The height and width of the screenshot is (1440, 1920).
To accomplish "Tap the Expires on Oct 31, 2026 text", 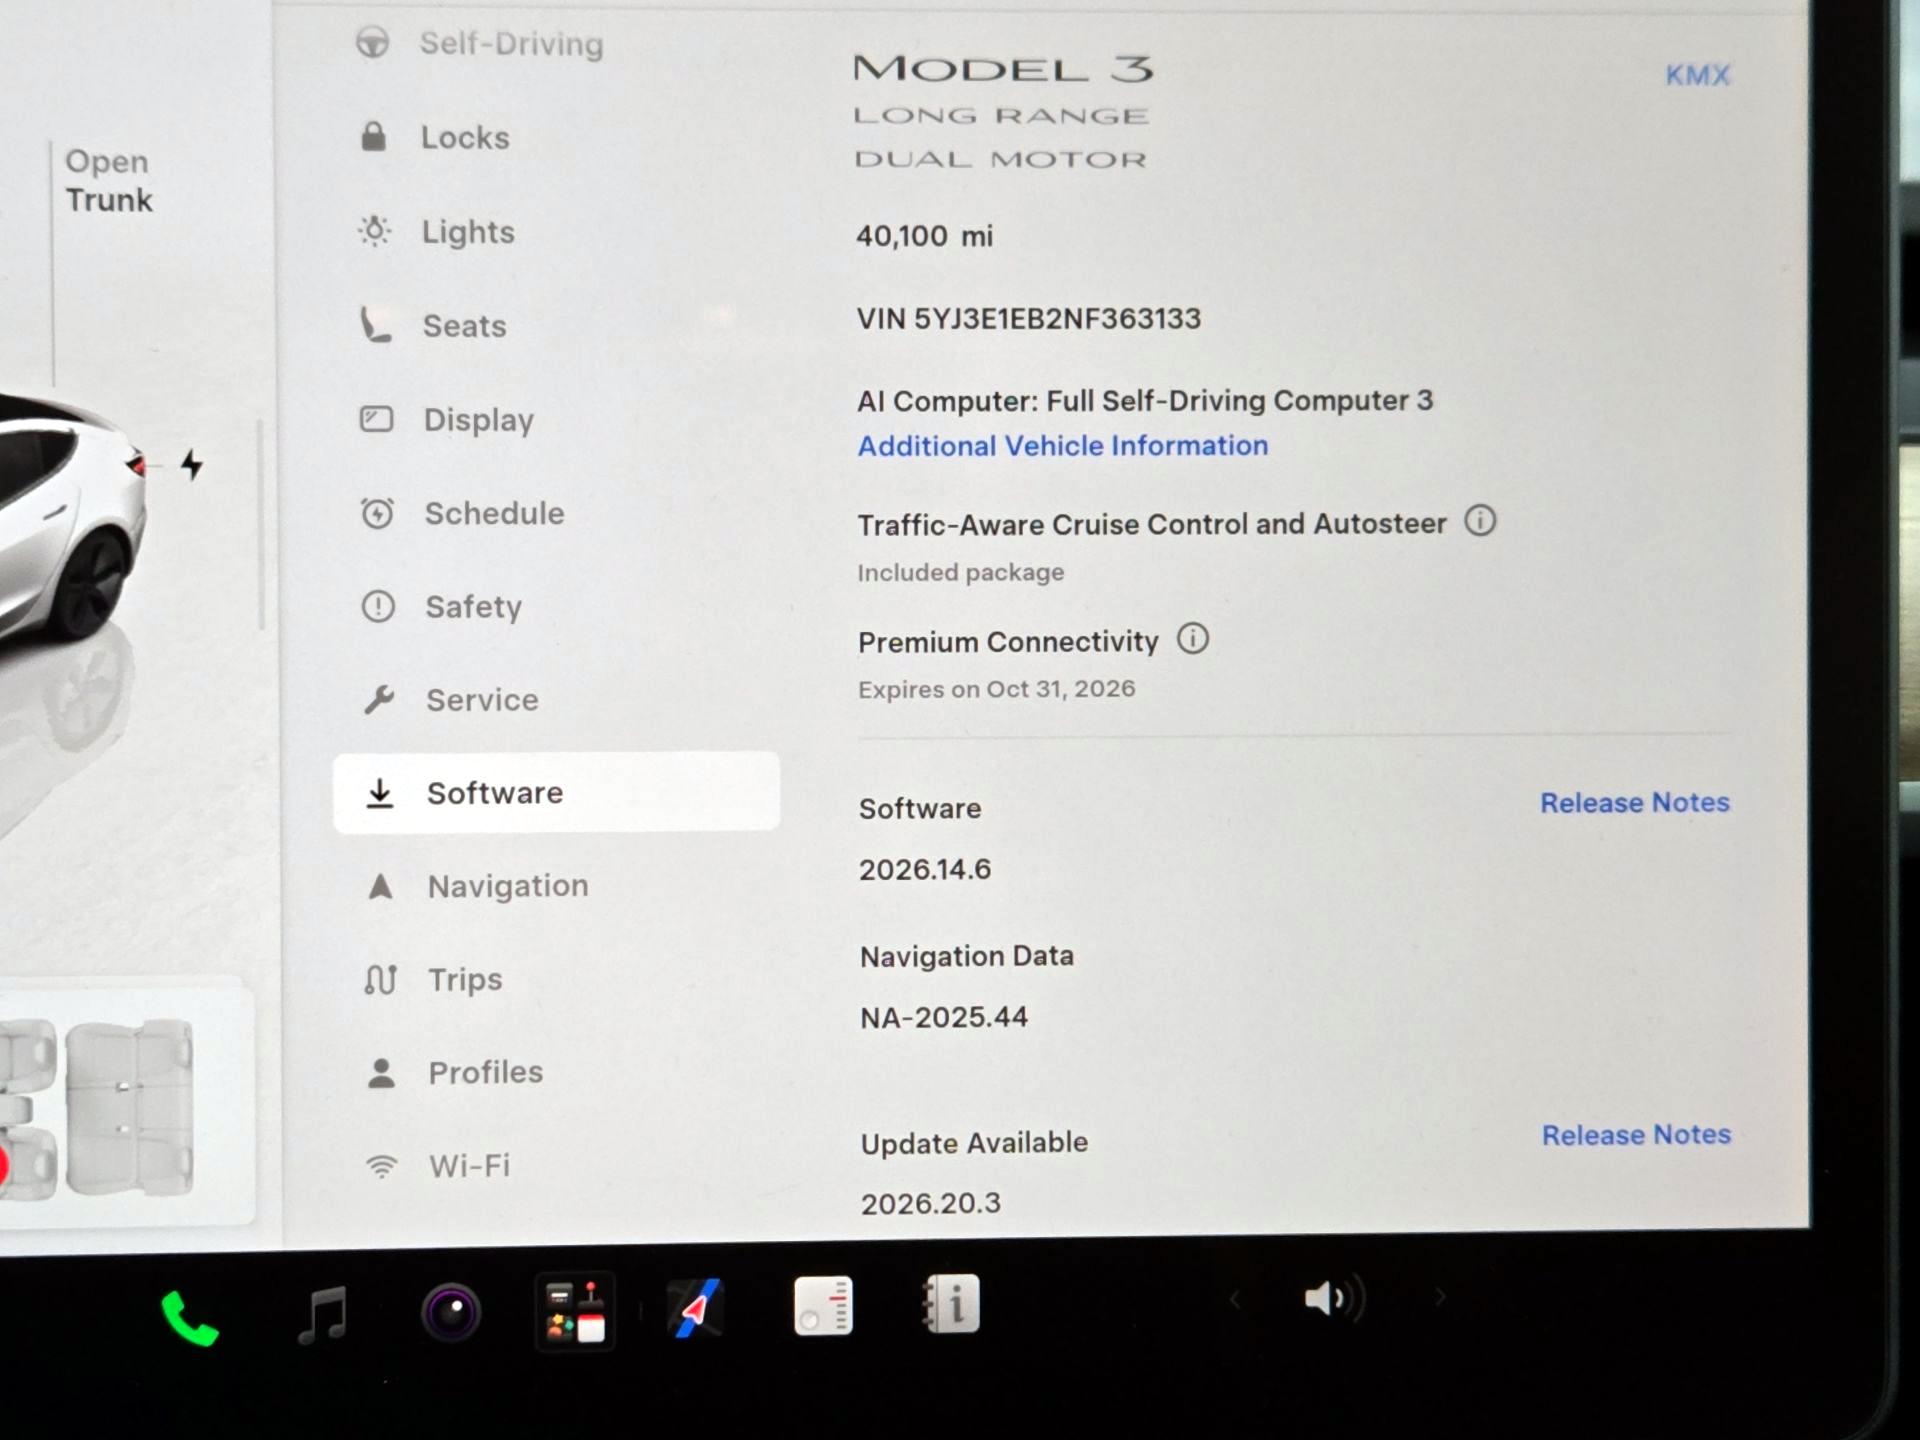I will pos(997,689).
